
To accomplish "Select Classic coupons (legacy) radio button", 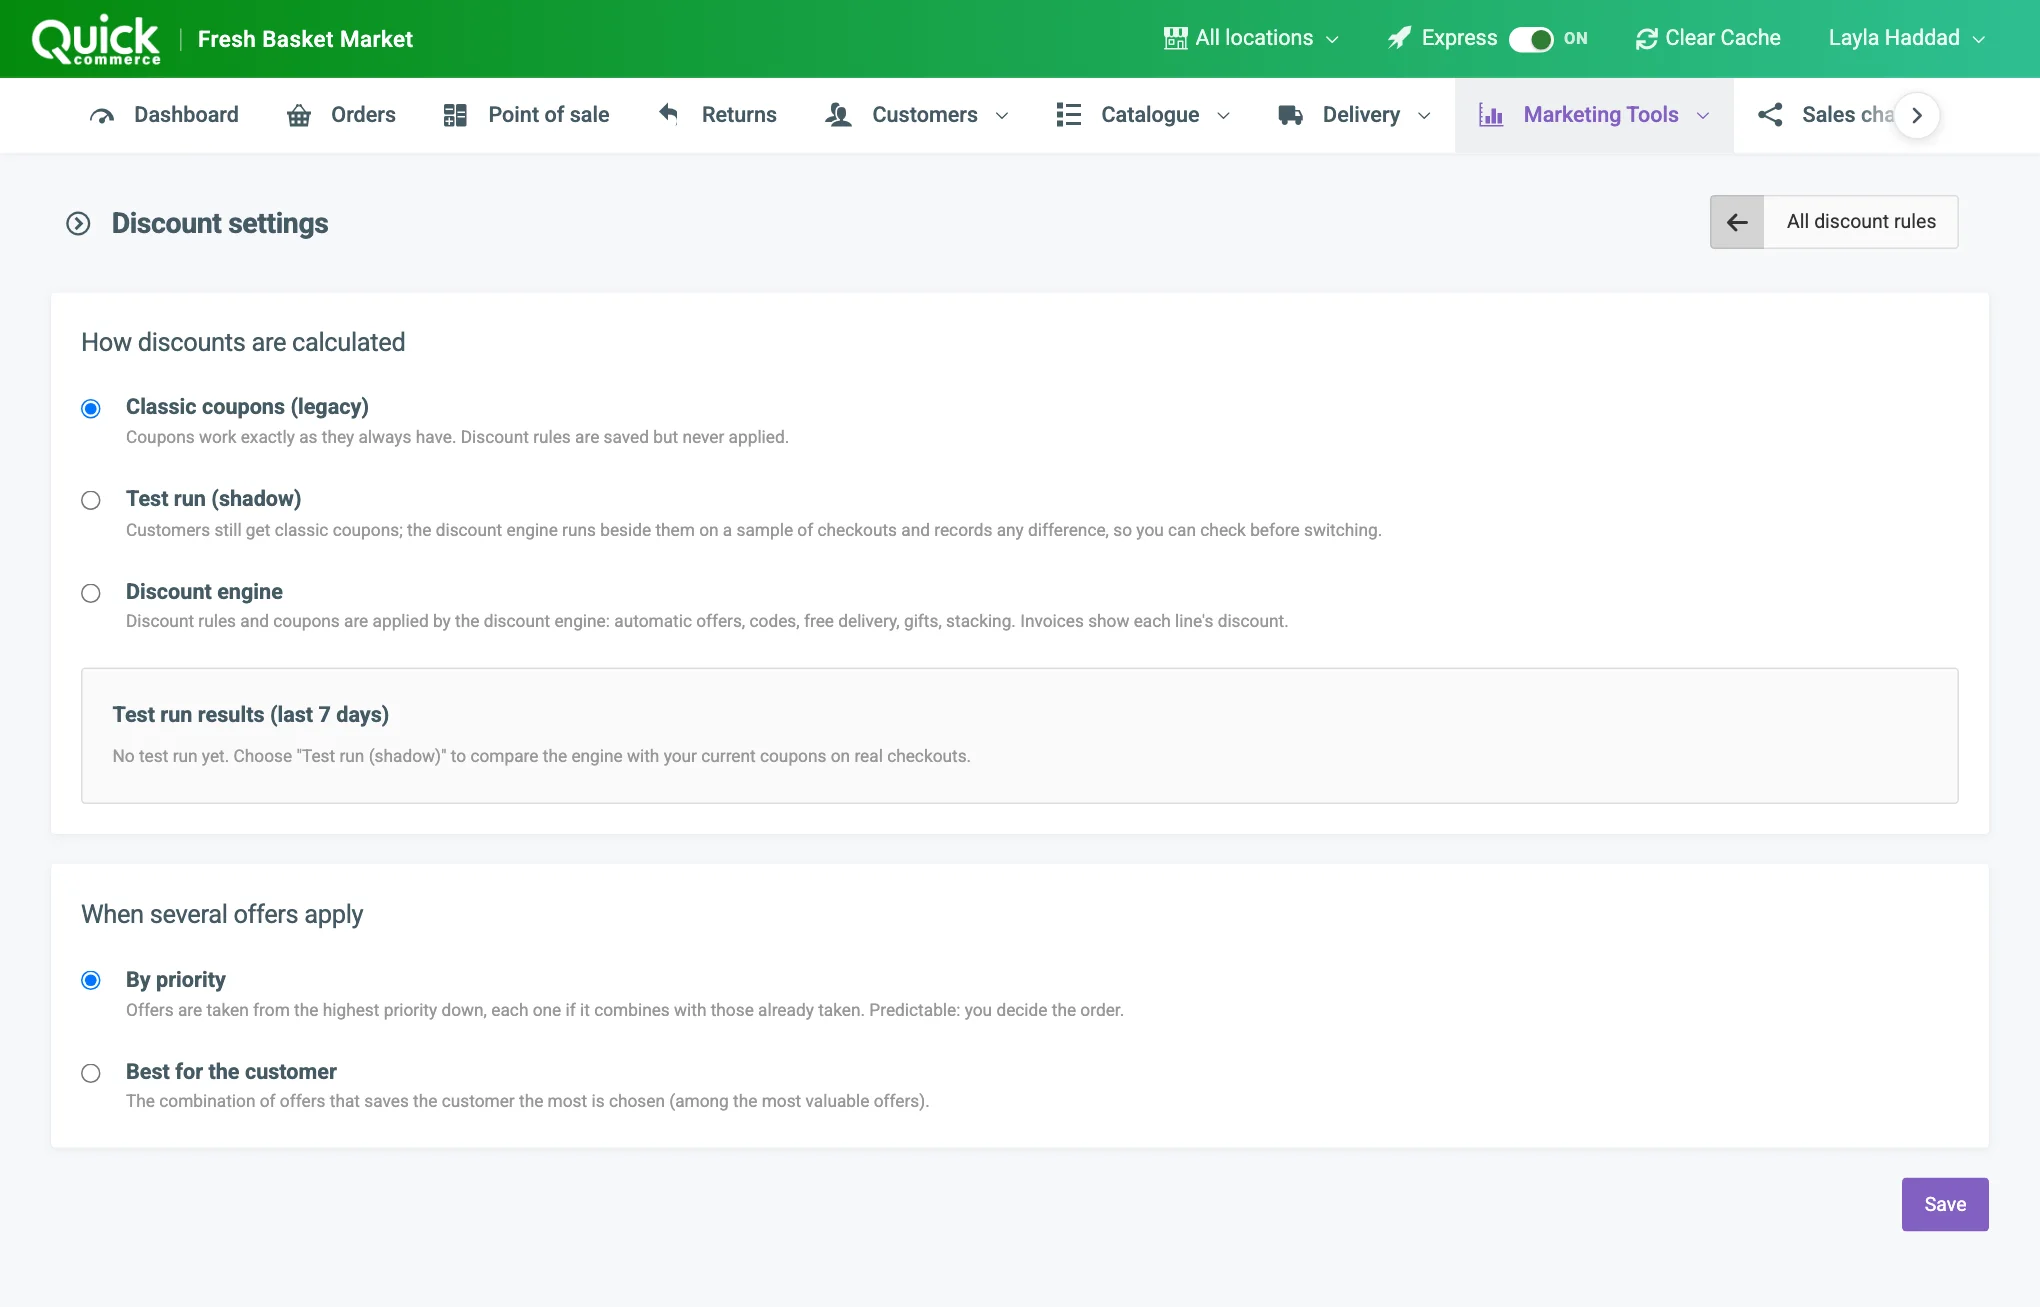I will click(91, 408).
